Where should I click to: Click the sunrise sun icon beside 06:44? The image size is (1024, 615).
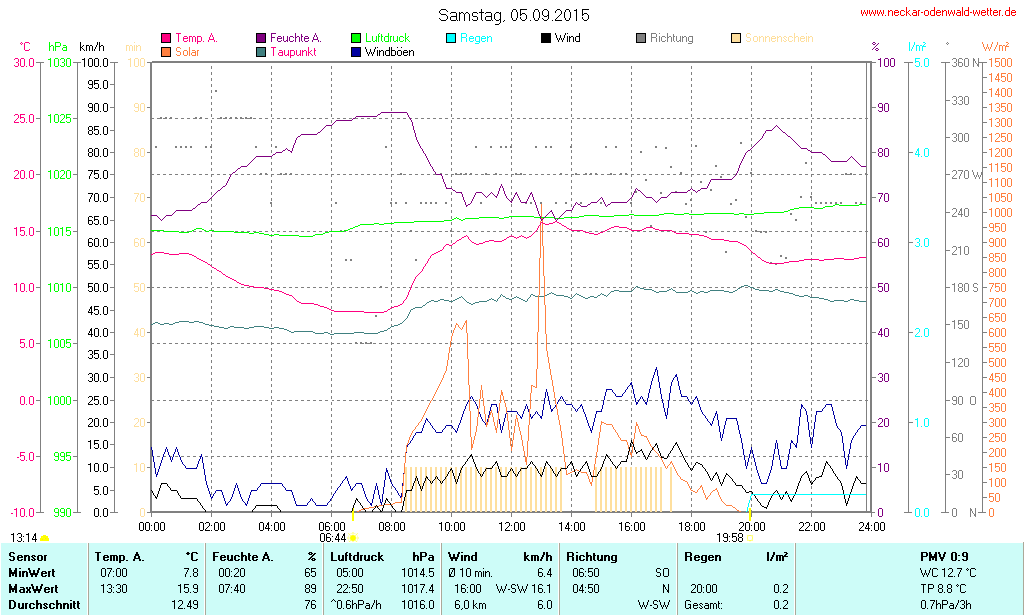353,538
